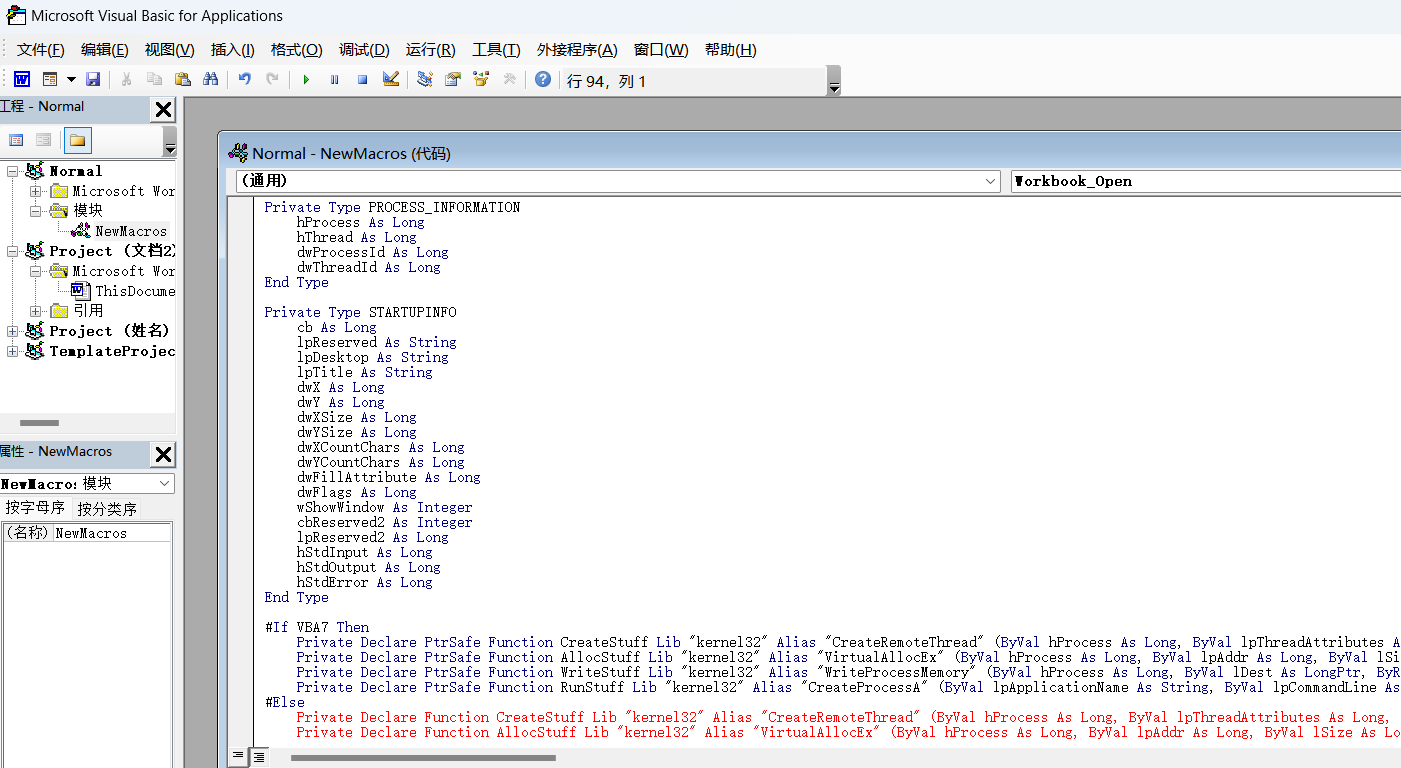Open the 插入(I) menu
Screen dimensions: 1401x768
pos(233,50)
